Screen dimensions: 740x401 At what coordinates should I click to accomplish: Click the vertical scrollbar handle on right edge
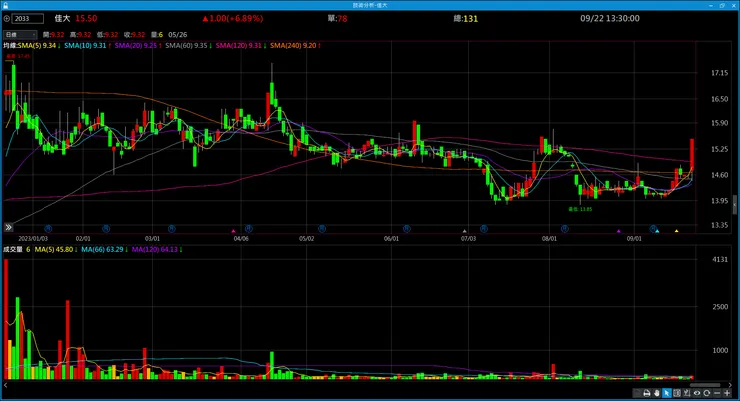coord(735,204)
